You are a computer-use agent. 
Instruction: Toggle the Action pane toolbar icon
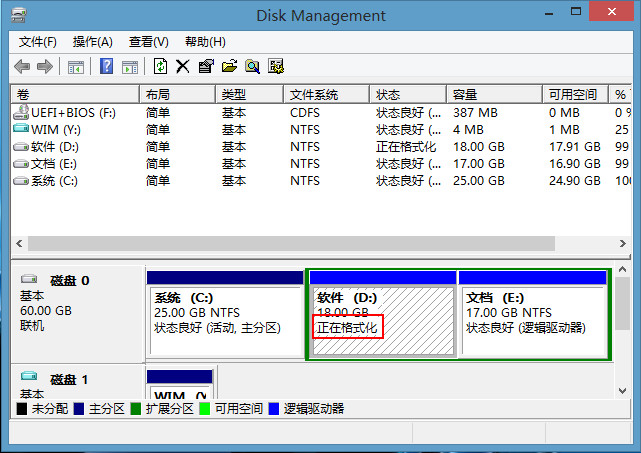pyautogui.click(x=130, y=67)
